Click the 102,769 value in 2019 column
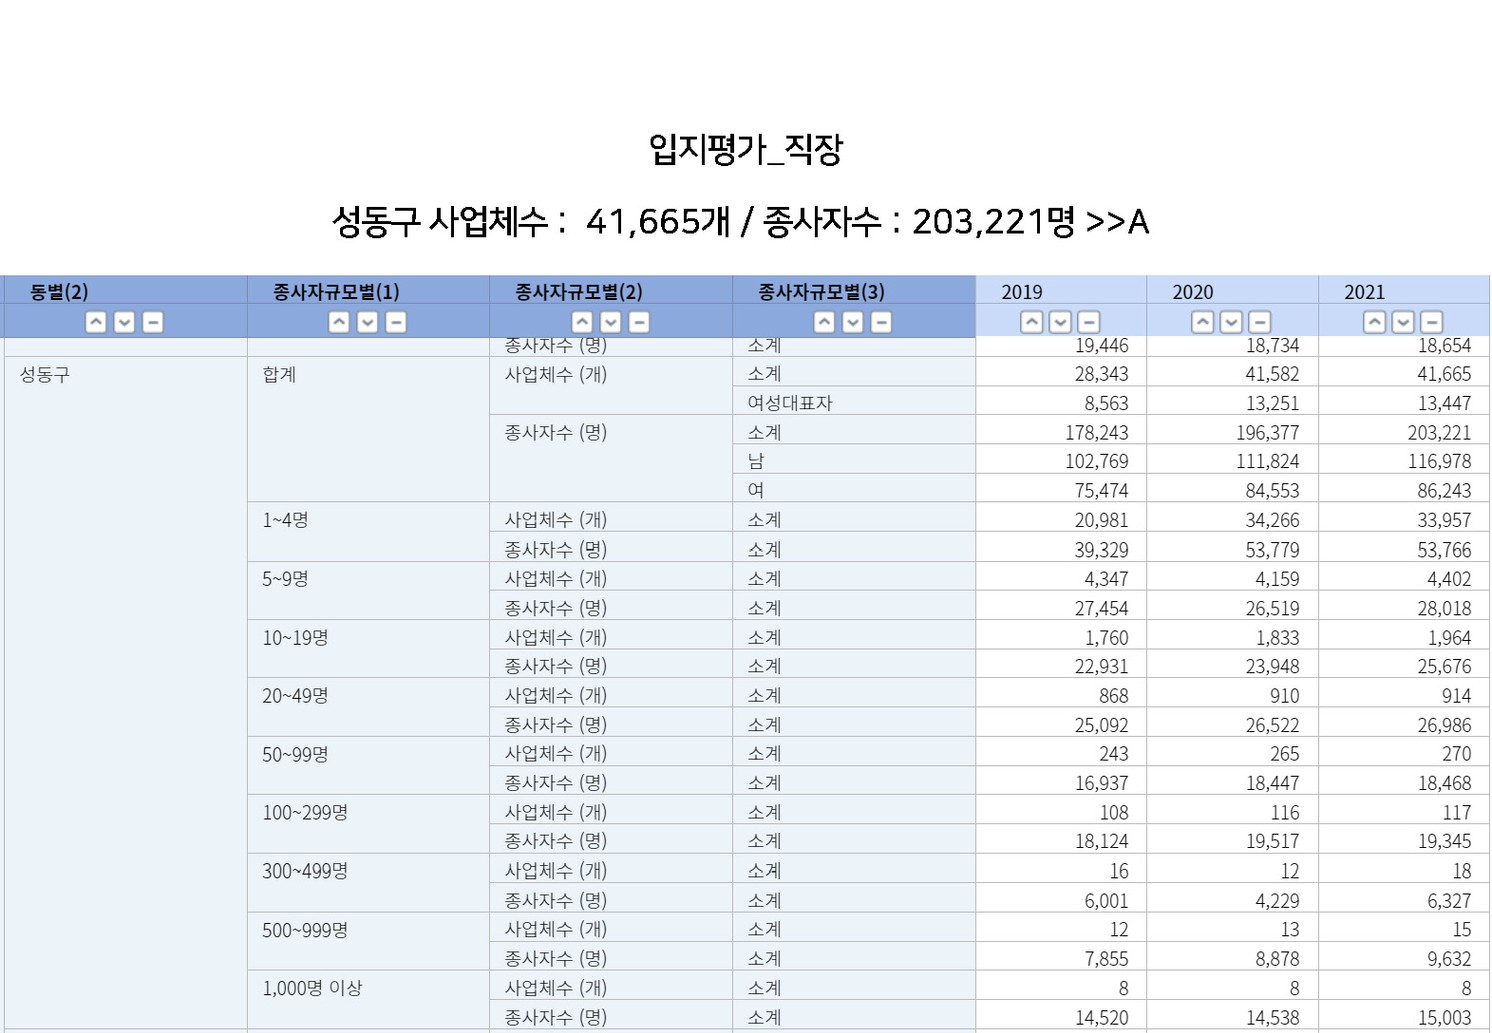This screenshot has width=1492, height=1033. [x=1096, y=461]
